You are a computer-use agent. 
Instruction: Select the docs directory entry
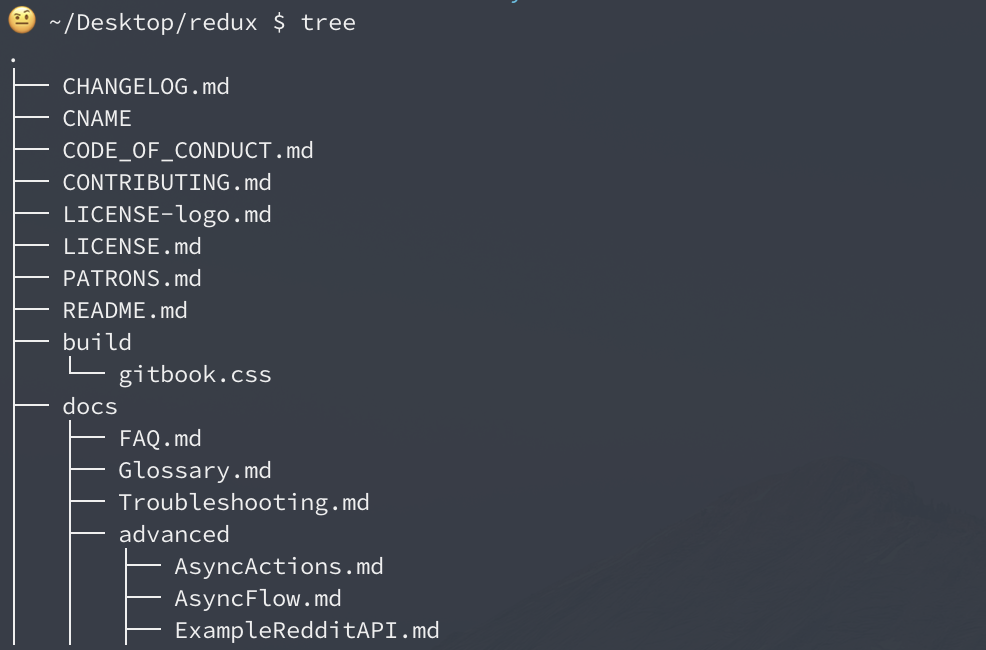pyautogui.click(x=90, y=407)
